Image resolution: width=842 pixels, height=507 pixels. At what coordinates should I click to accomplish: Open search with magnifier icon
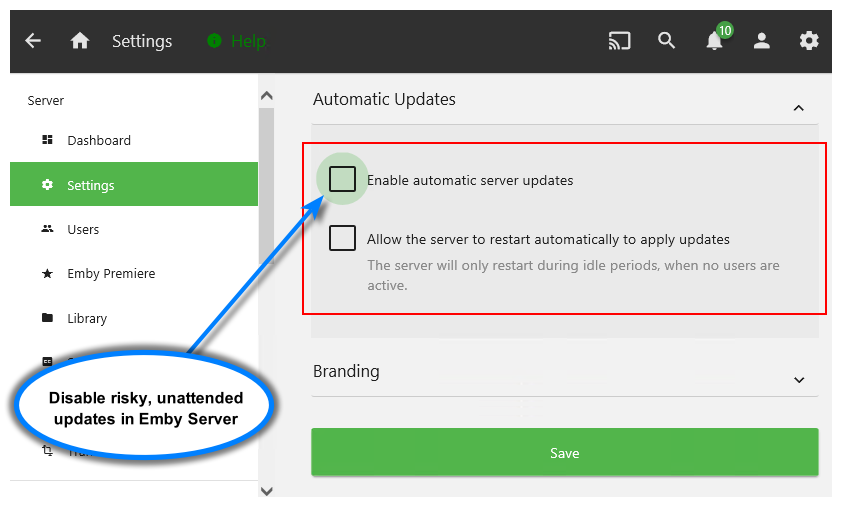[x=667, y=41]
